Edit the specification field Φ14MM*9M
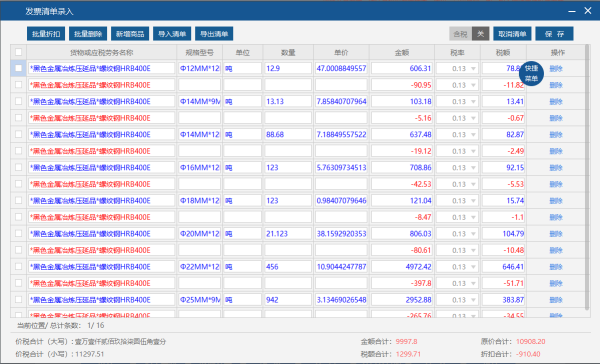This screenshot has height=364, width=600. pos(199,101)
